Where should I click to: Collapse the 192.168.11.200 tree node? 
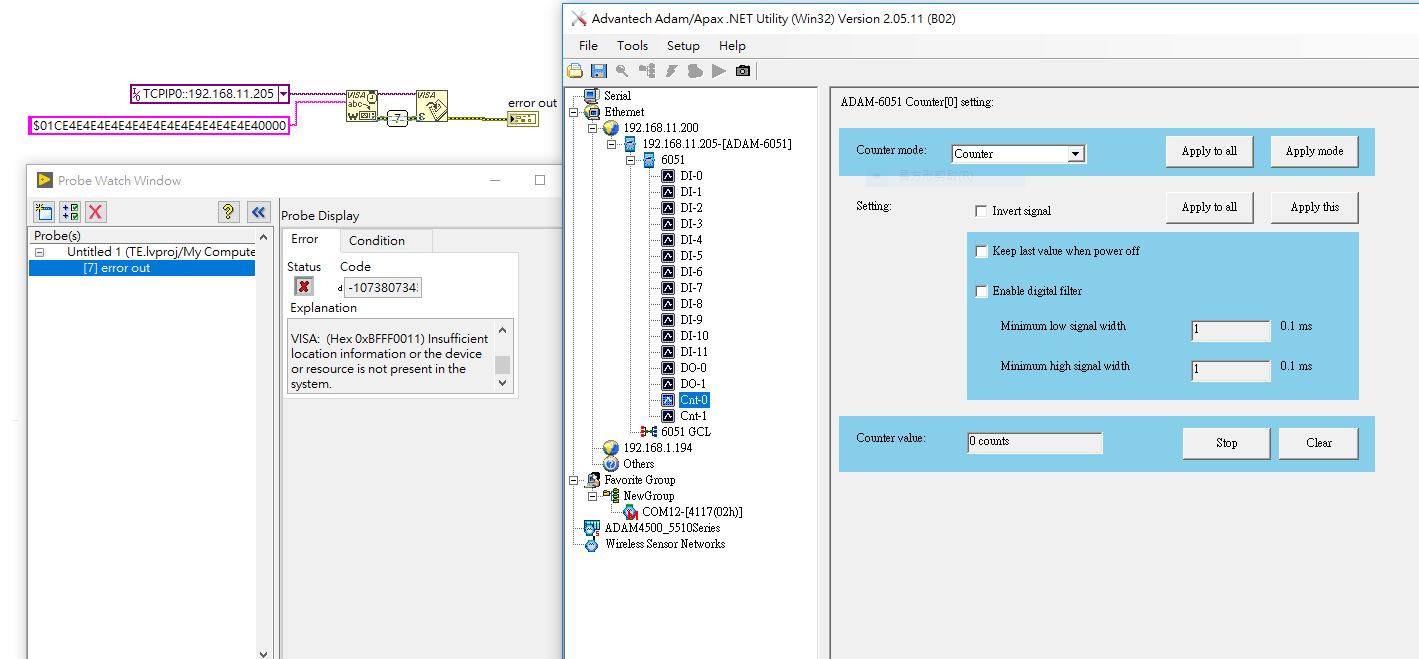tap(593, 128)
